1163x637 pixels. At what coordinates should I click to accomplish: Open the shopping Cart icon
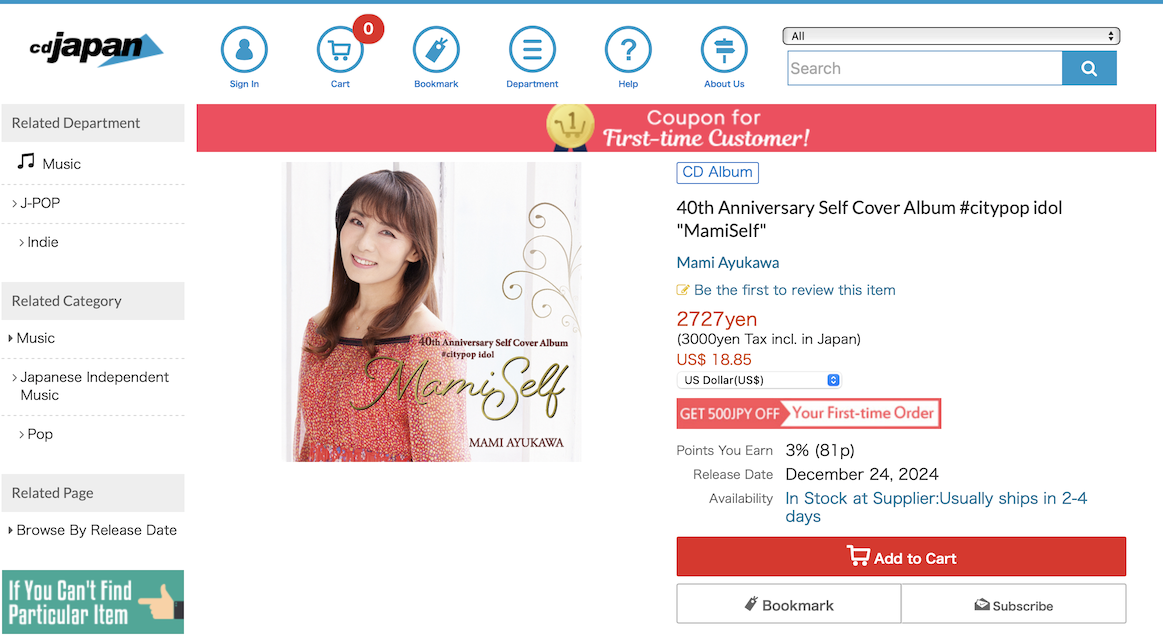340,50
